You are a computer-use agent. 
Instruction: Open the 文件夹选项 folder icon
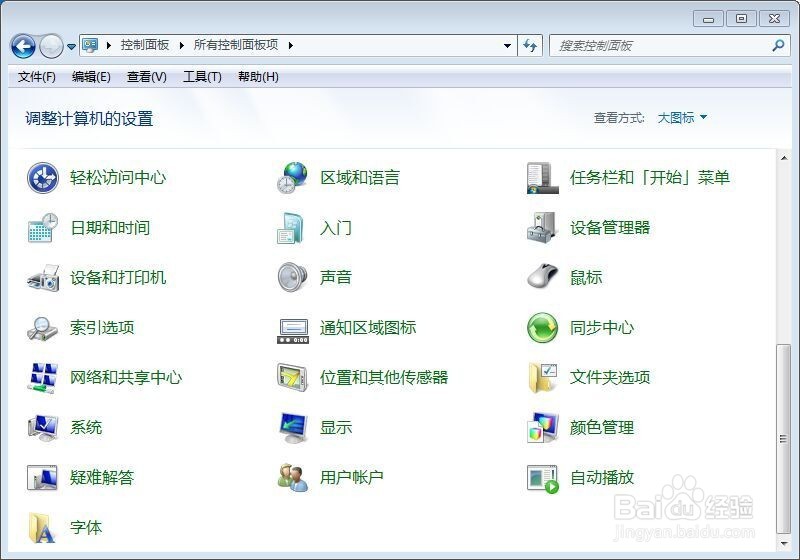tap(542, 377)
